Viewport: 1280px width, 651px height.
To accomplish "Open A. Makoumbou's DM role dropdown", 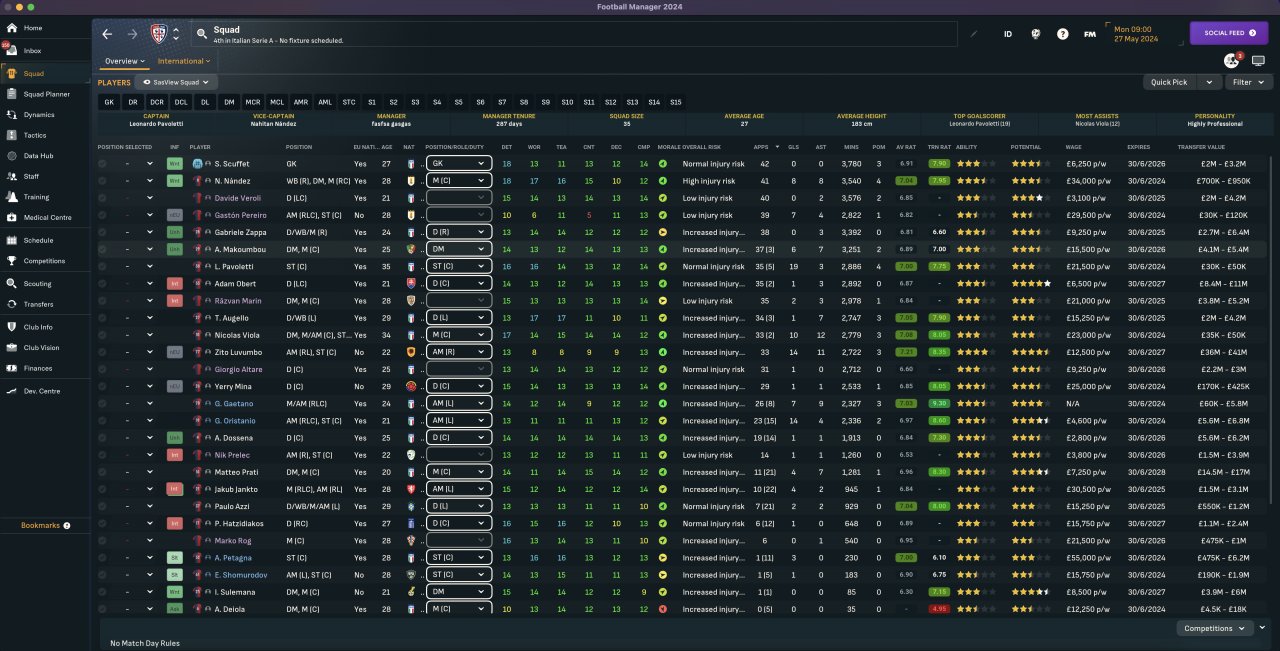I will (458, 250).
